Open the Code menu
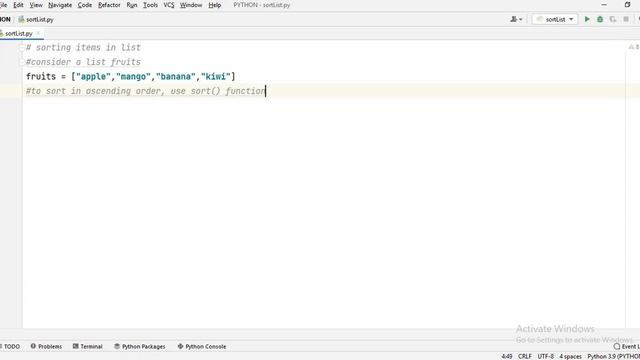Image resolution: width=640 pixels, height=360 pixels. click(84, 5)
